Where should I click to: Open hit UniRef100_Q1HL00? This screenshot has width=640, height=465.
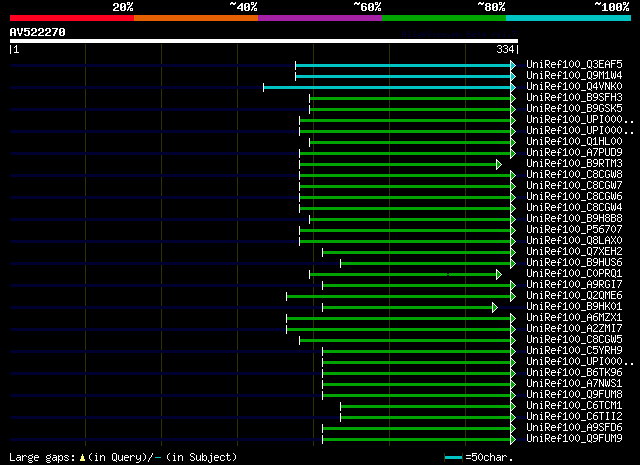(x=574, y=142)
